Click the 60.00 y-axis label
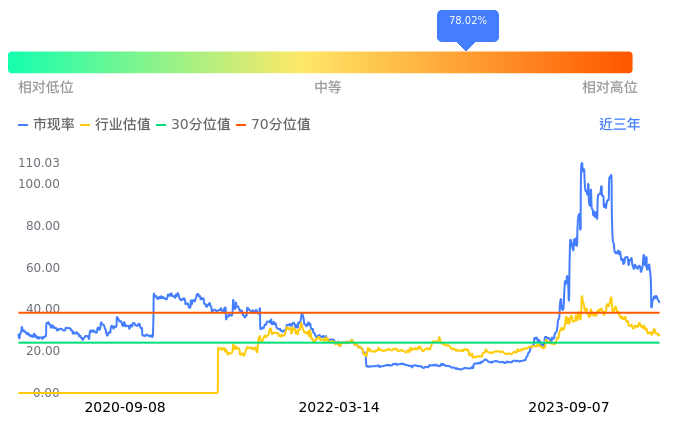686x442 pixels. [42, 268]
